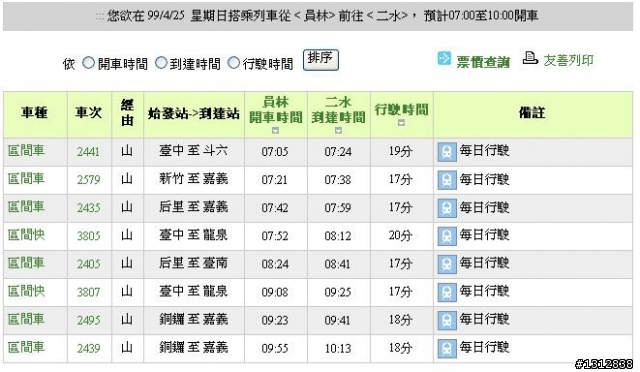Viewport: 640px width, 372px height.
Task: Sort by 行駛時間 column header arrow
Action: click(x=402, y=123)
